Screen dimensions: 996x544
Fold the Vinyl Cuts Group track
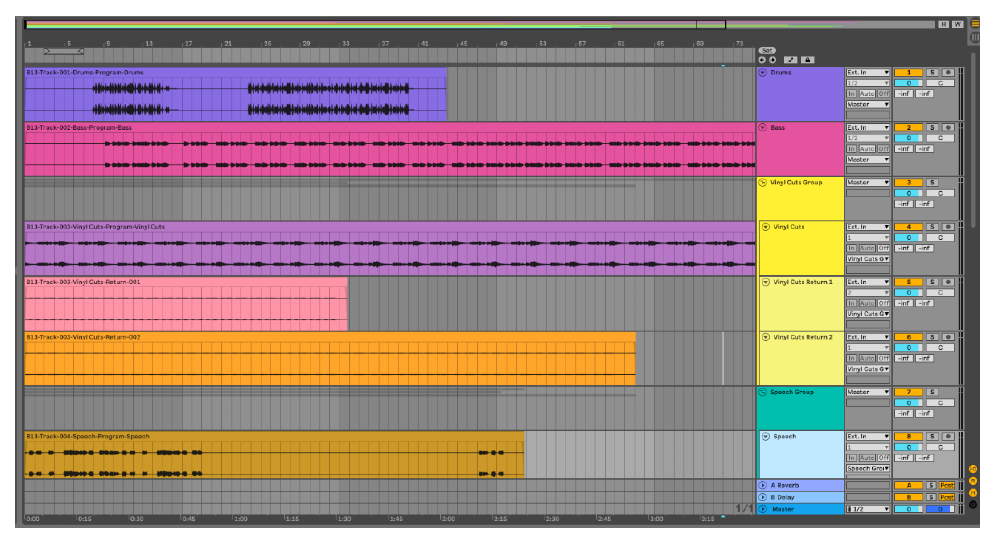pos(762,182)
